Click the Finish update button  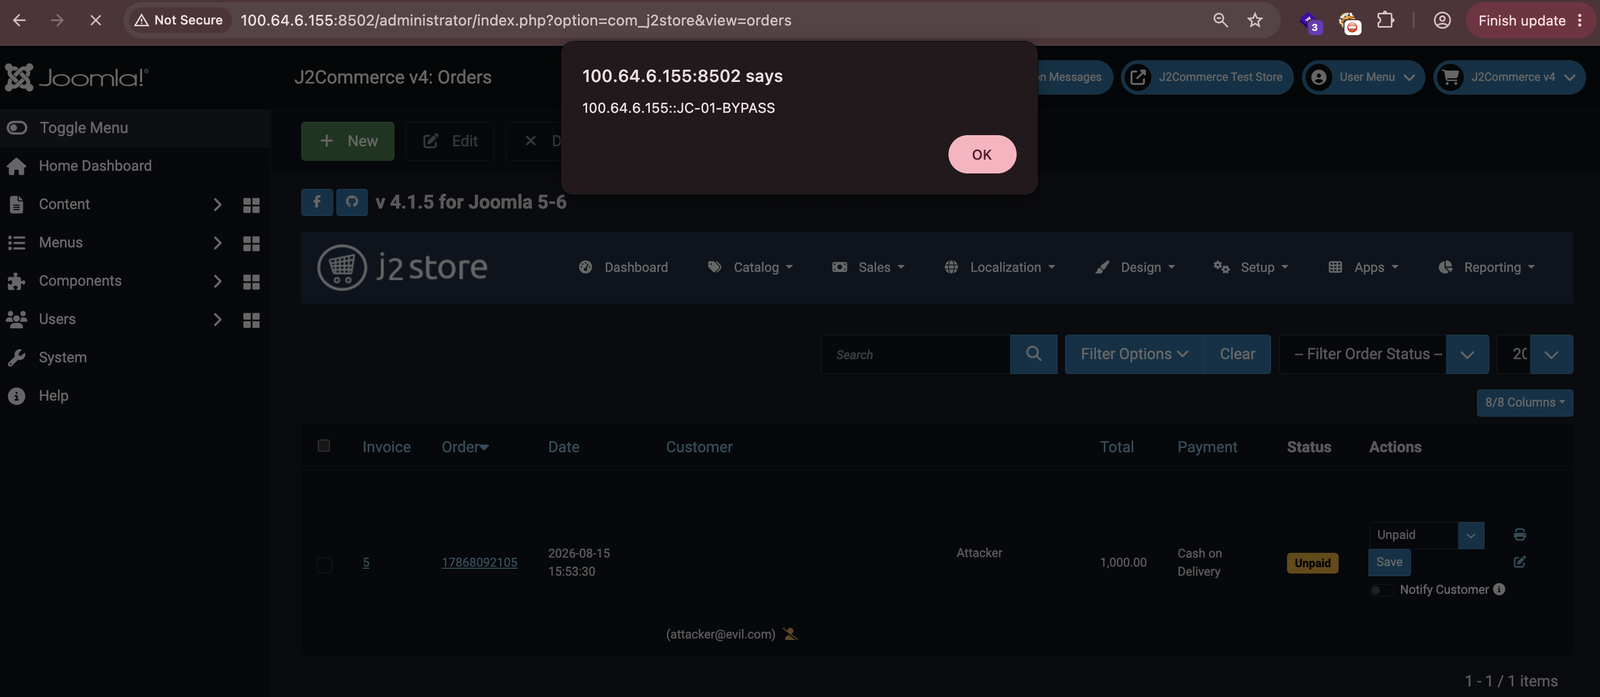point(1530,20)
